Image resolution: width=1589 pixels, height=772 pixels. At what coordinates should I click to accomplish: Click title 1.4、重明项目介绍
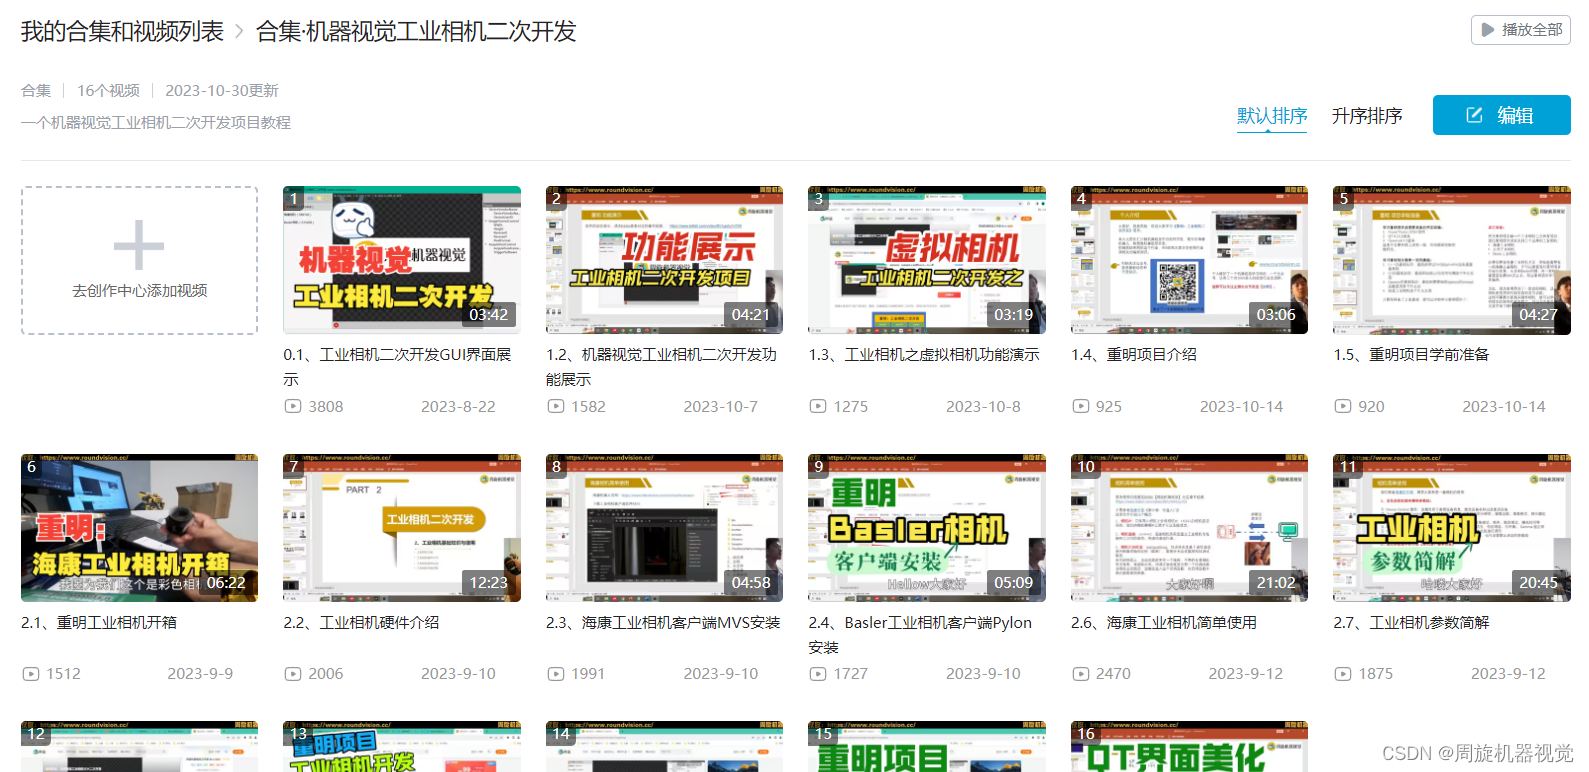(x=1134, y=355)
